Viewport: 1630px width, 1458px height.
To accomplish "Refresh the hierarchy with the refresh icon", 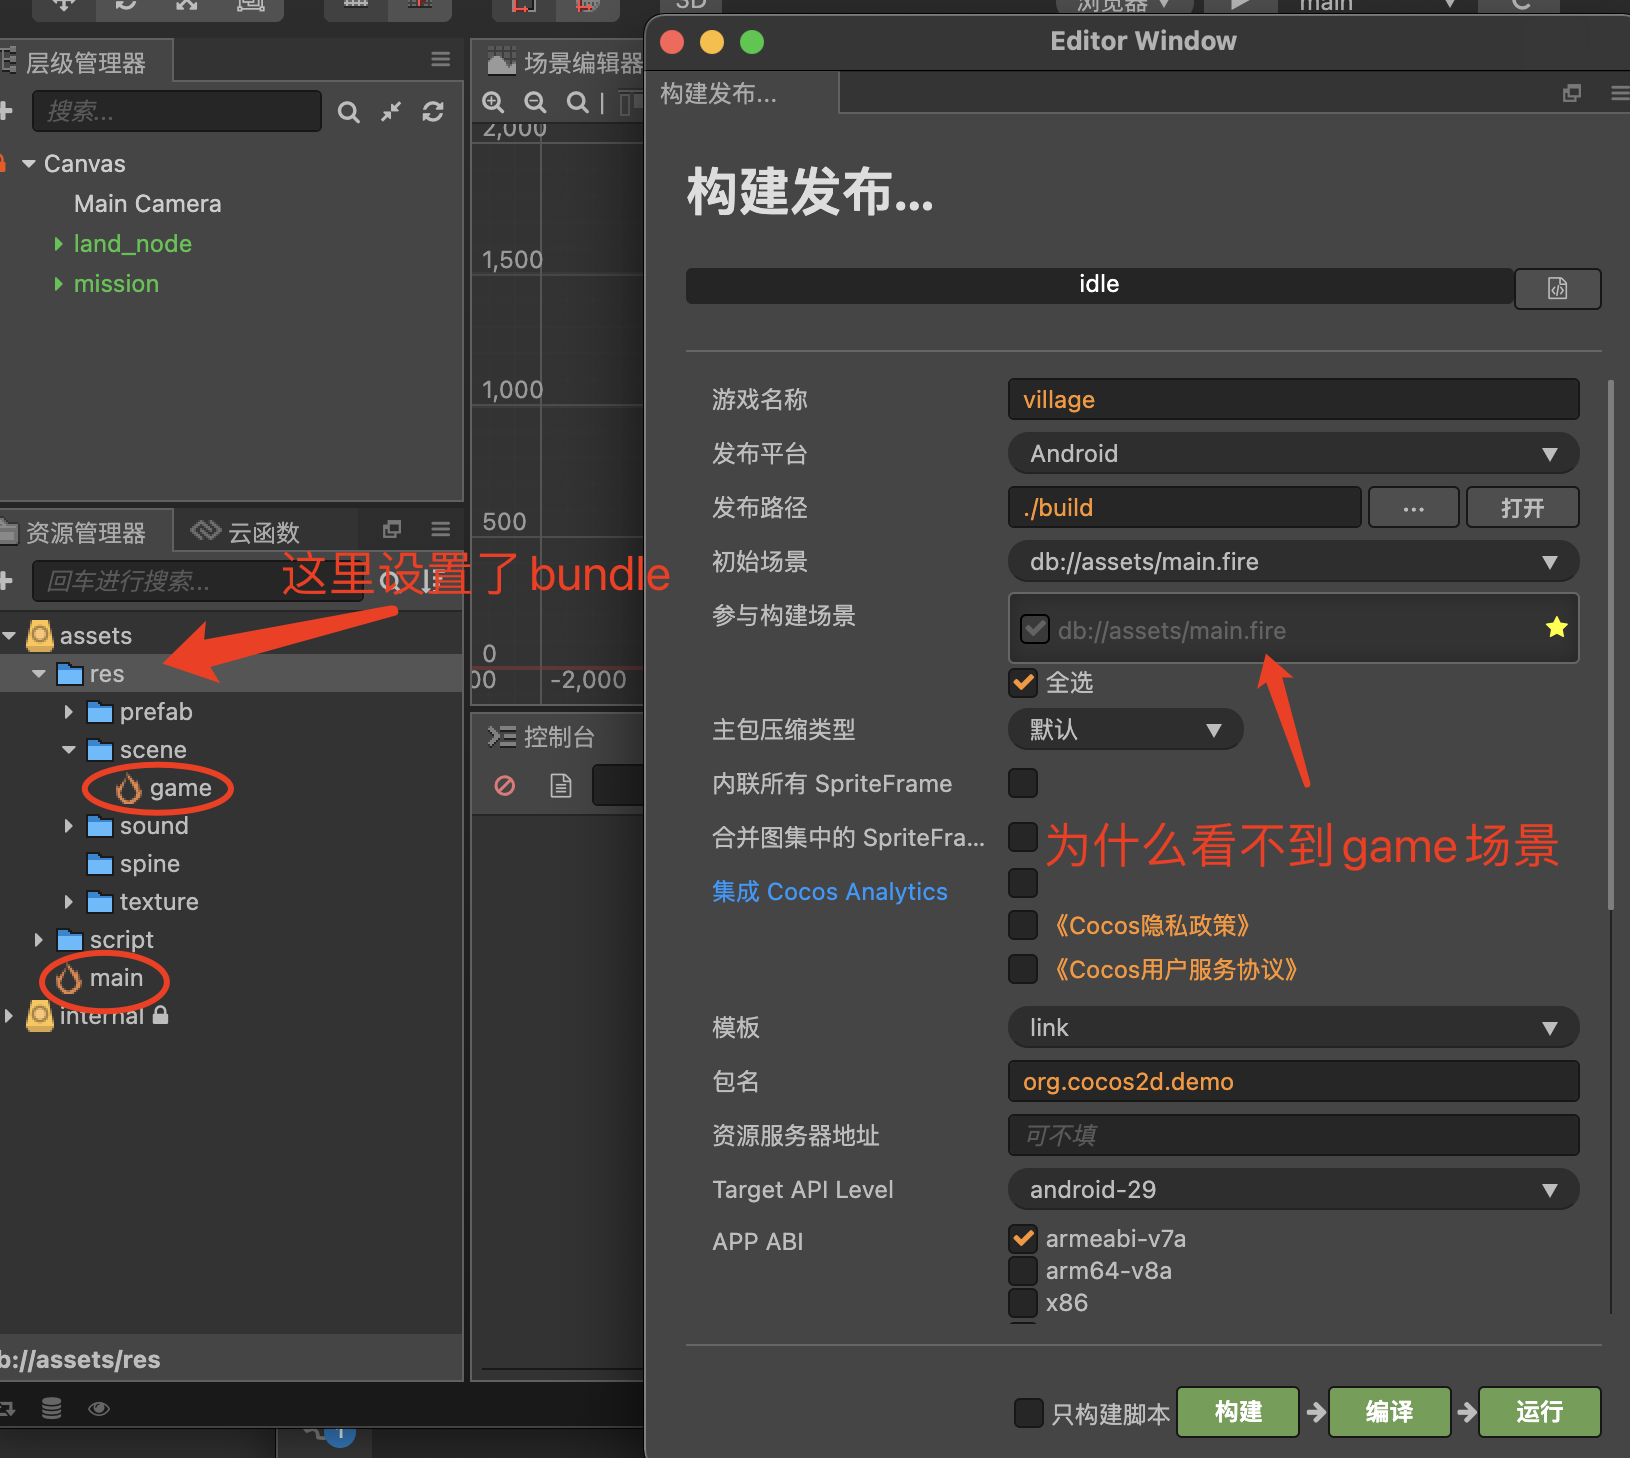I will click(x=434, y=111).
